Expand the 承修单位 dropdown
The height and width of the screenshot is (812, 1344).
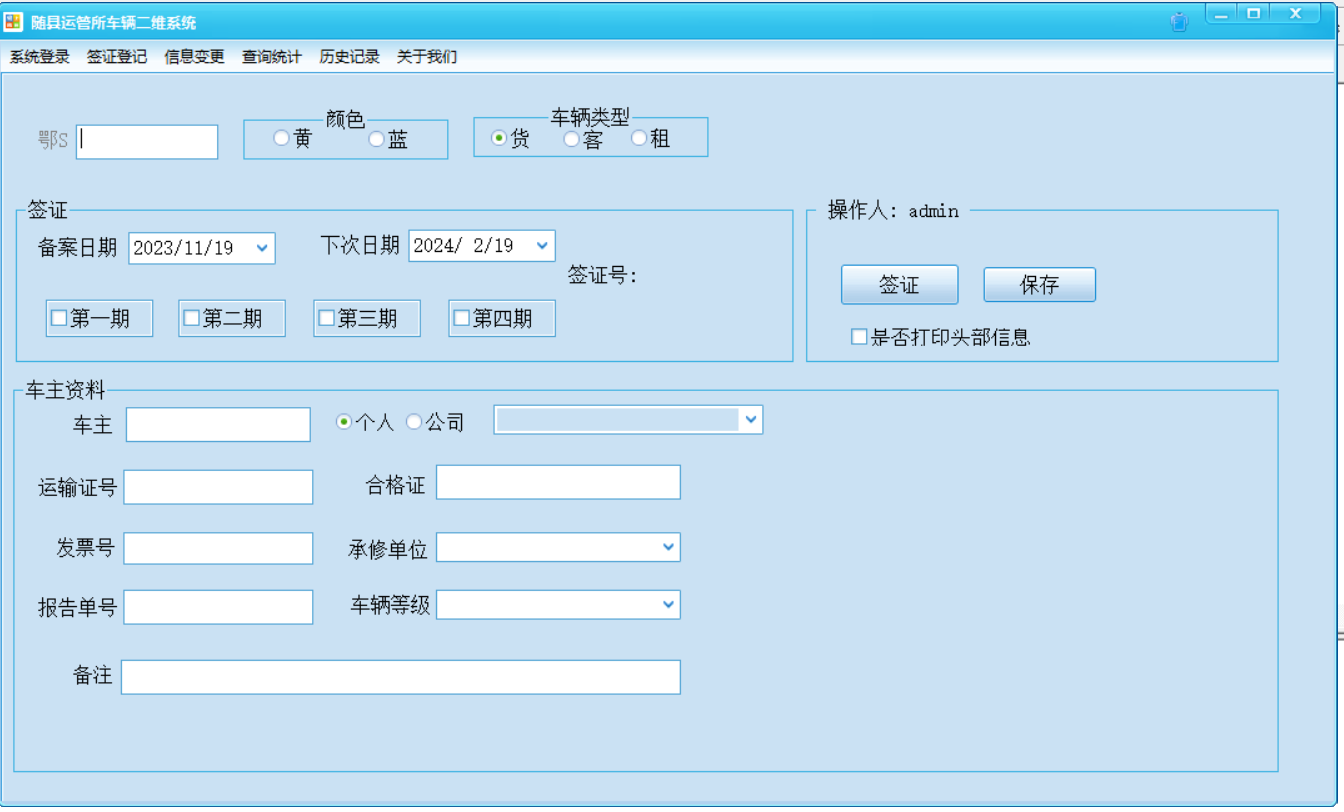coord(668,547)
